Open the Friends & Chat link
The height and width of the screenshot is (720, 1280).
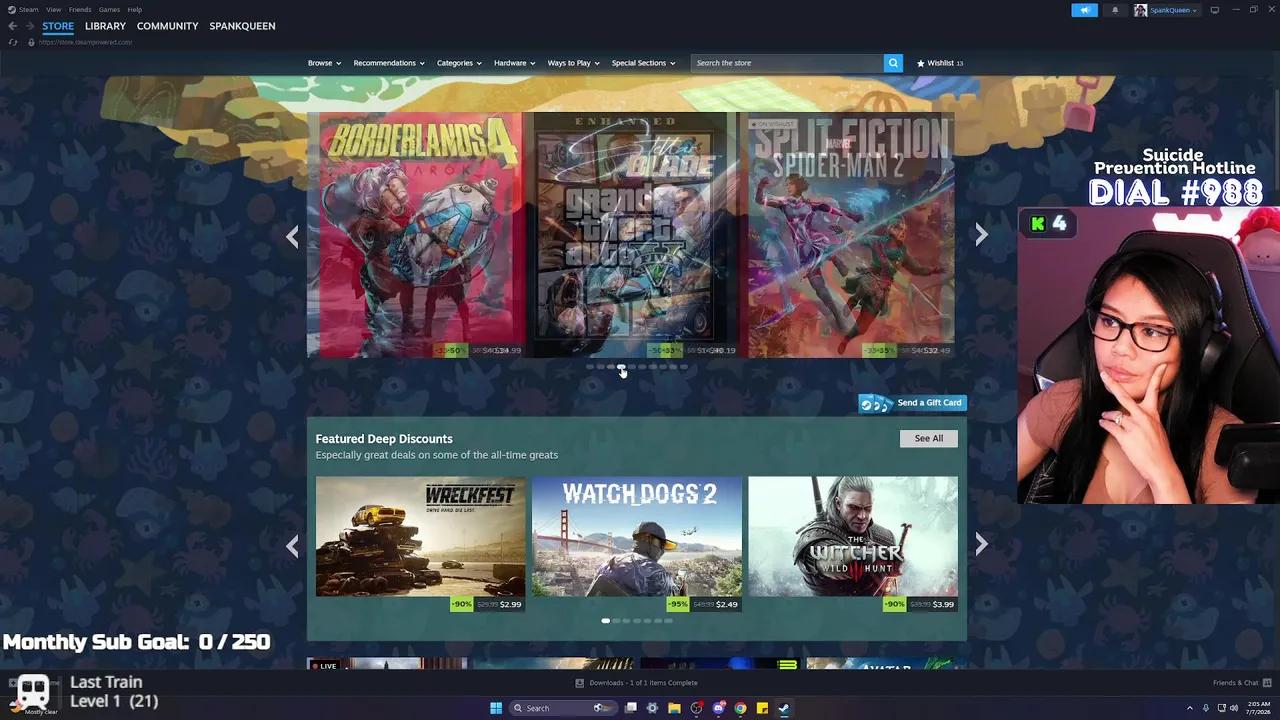1236,683
